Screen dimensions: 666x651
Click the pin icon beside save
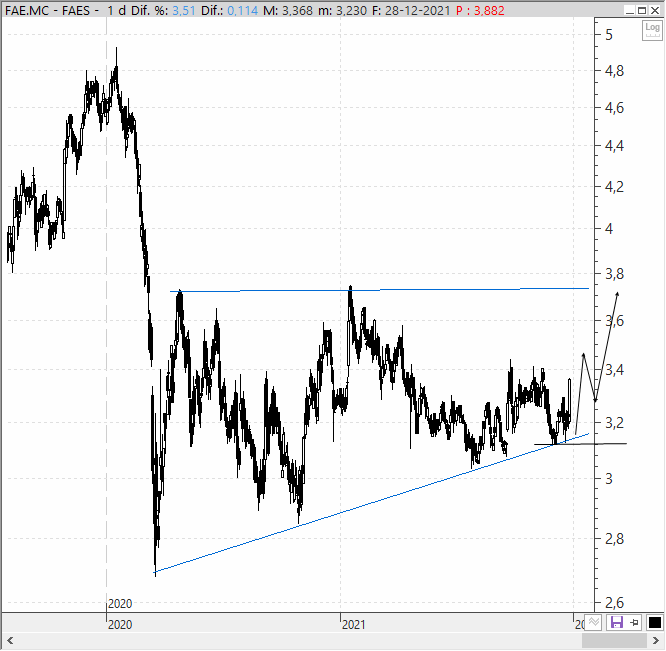click(635, 623)
